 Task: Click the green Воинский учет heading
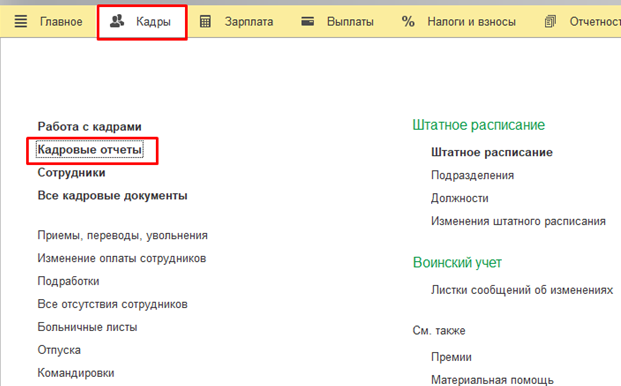pyautogui.click(x=457, y=262)
